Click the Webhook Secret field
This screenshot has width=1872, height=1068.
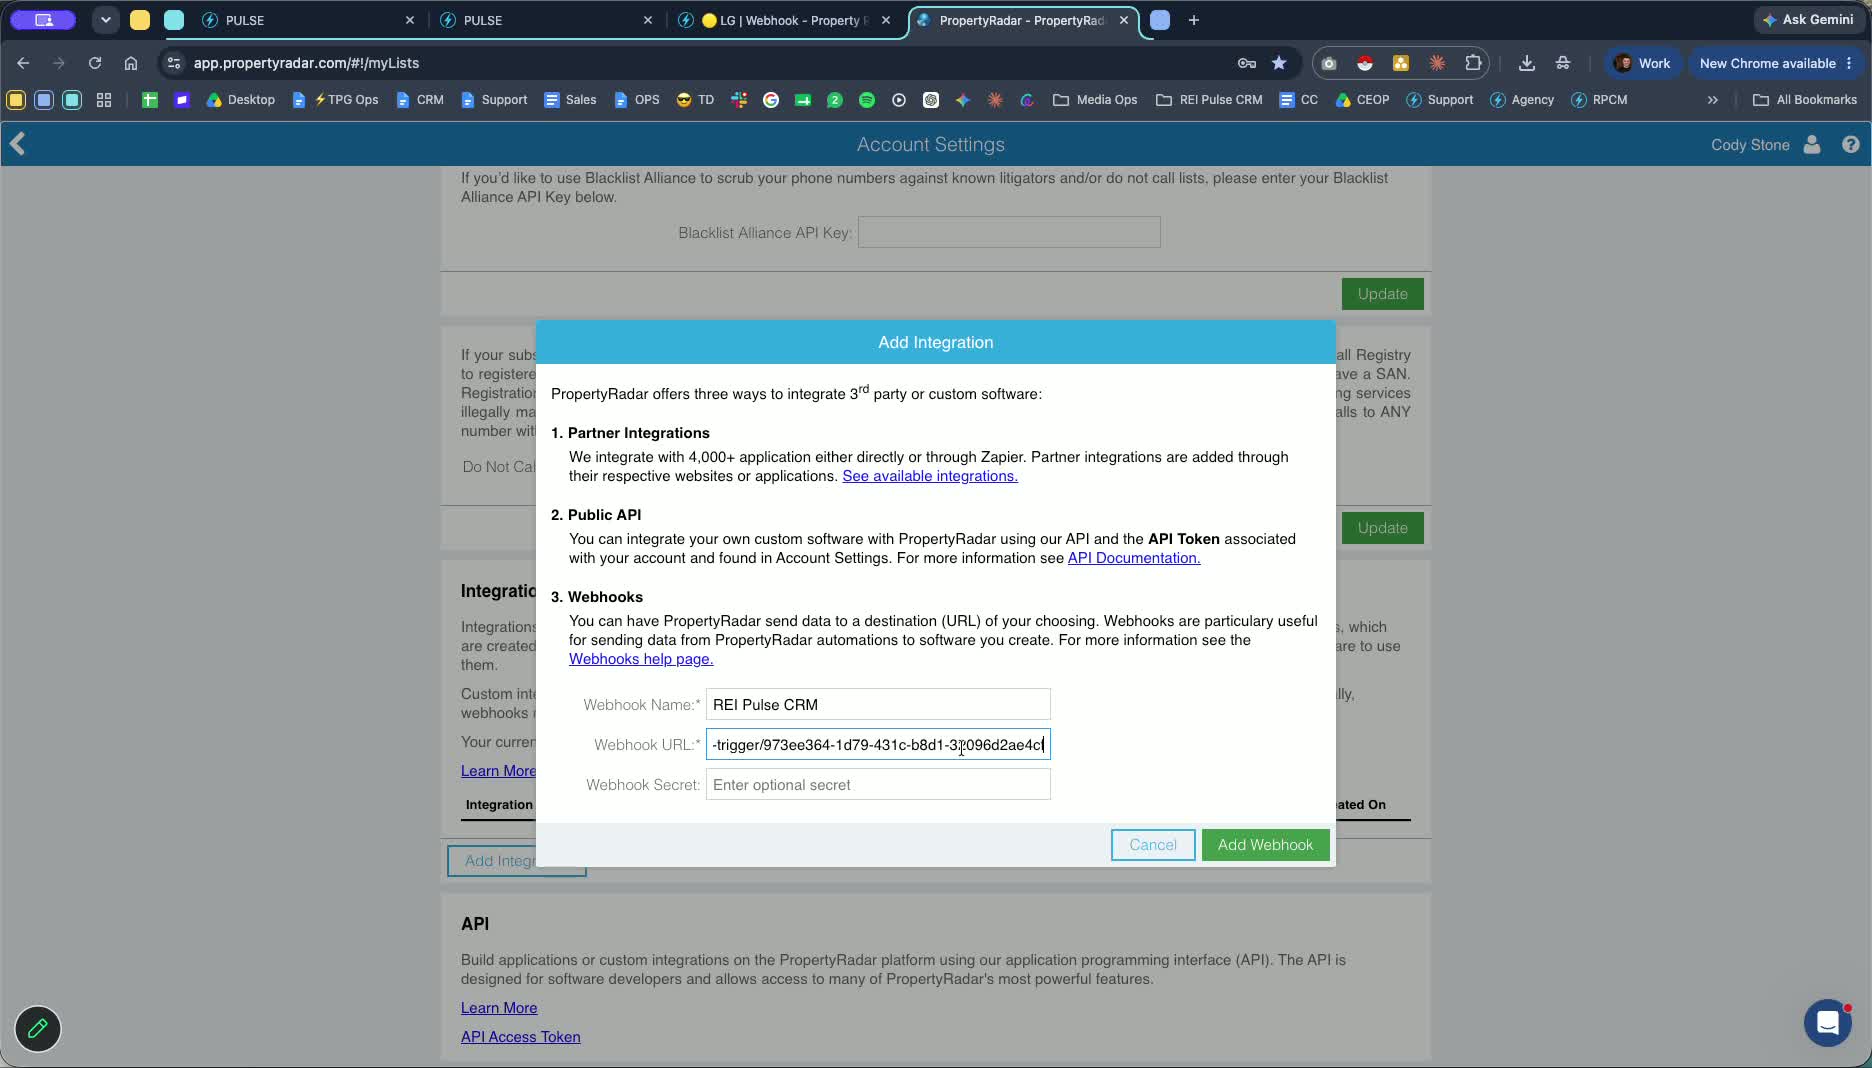click(878, 784)
